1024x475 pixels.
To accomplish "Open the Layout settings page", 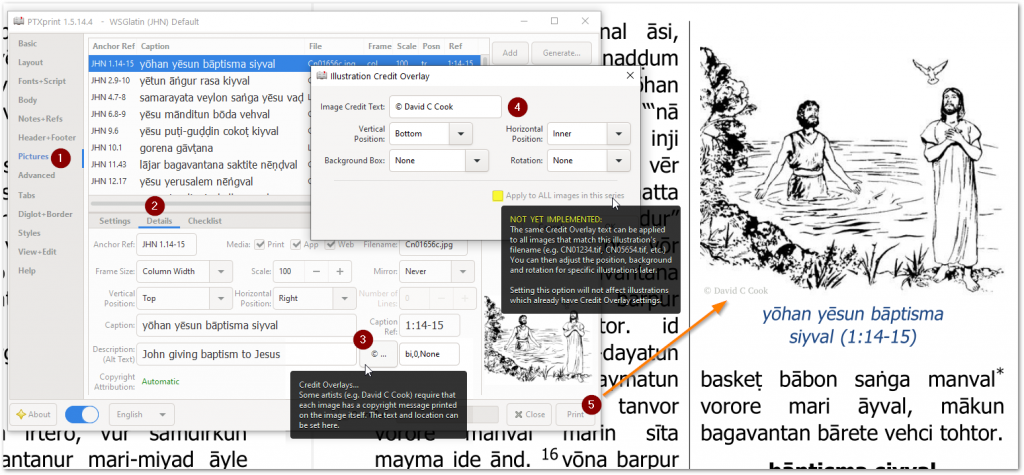I will (31, 63).
